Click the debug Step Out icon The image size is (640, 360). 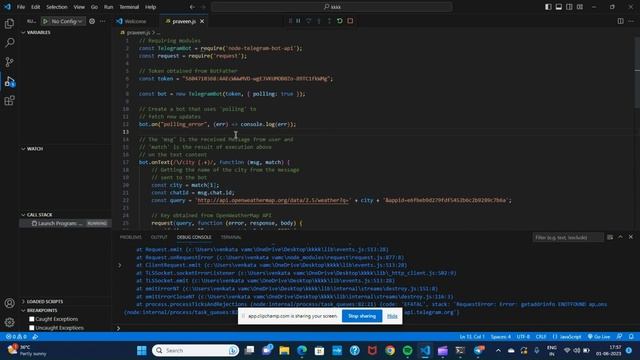(x=329, y=21)
